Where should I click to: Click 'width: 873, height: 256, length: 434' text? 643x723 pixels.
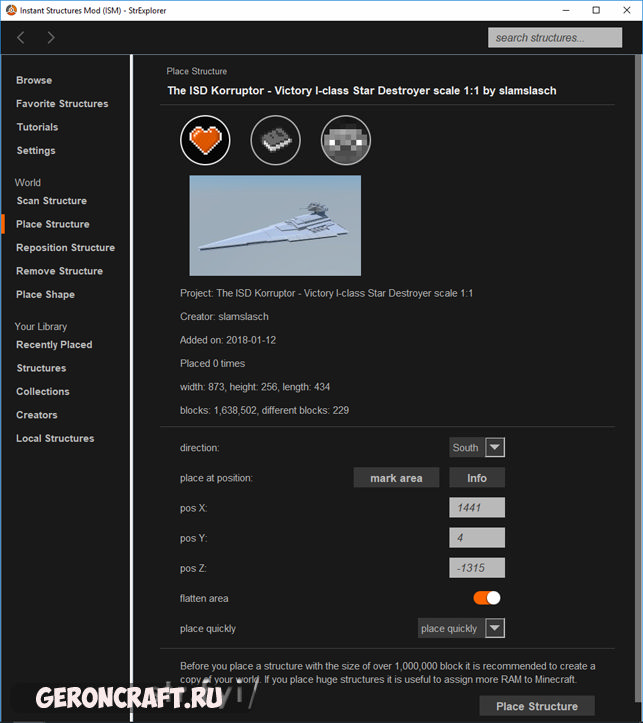coord(255,387)
